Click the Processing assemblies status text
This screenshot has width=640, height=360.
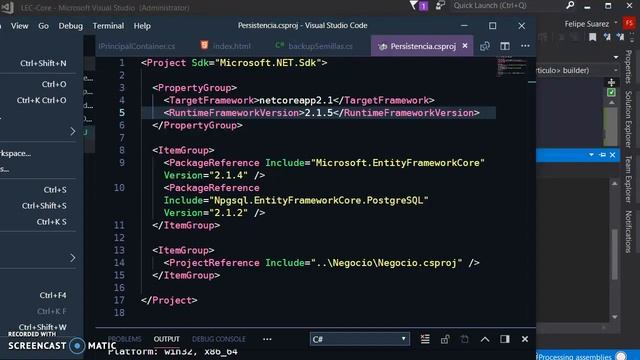574,357
